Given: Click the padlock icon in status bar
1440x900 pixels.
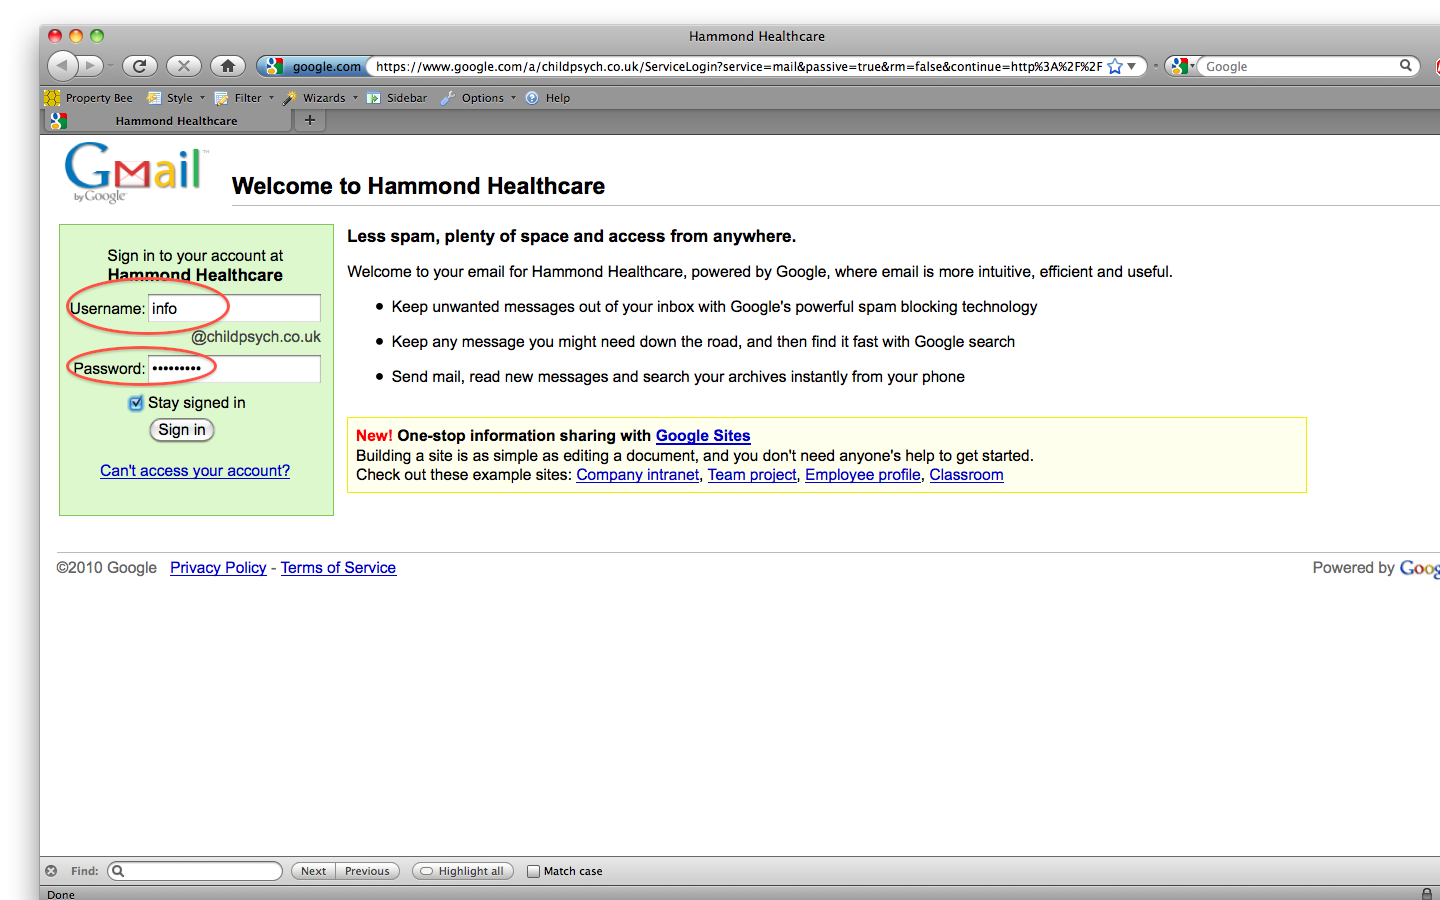Looking at the screenshot, I should point(1427,893).
